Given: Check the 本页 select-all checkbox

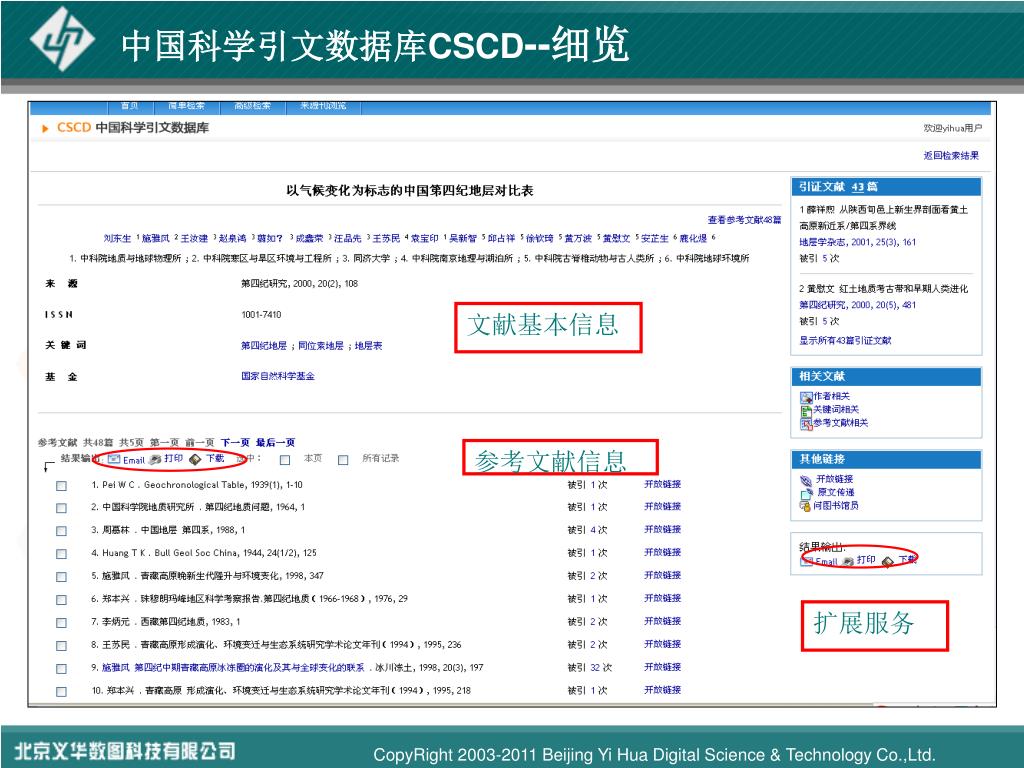Looking at the screenshot, I should [285, 460].
